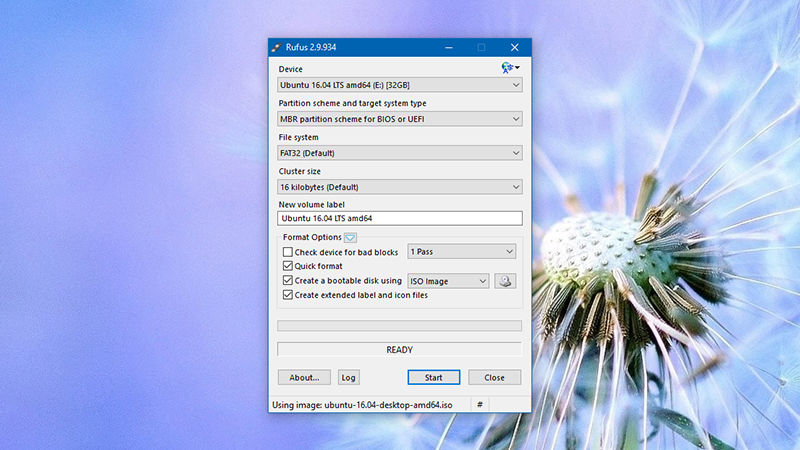800x450 pixels.
Task: Open the Device dropdown list
Action: click(x=399, y=85)
